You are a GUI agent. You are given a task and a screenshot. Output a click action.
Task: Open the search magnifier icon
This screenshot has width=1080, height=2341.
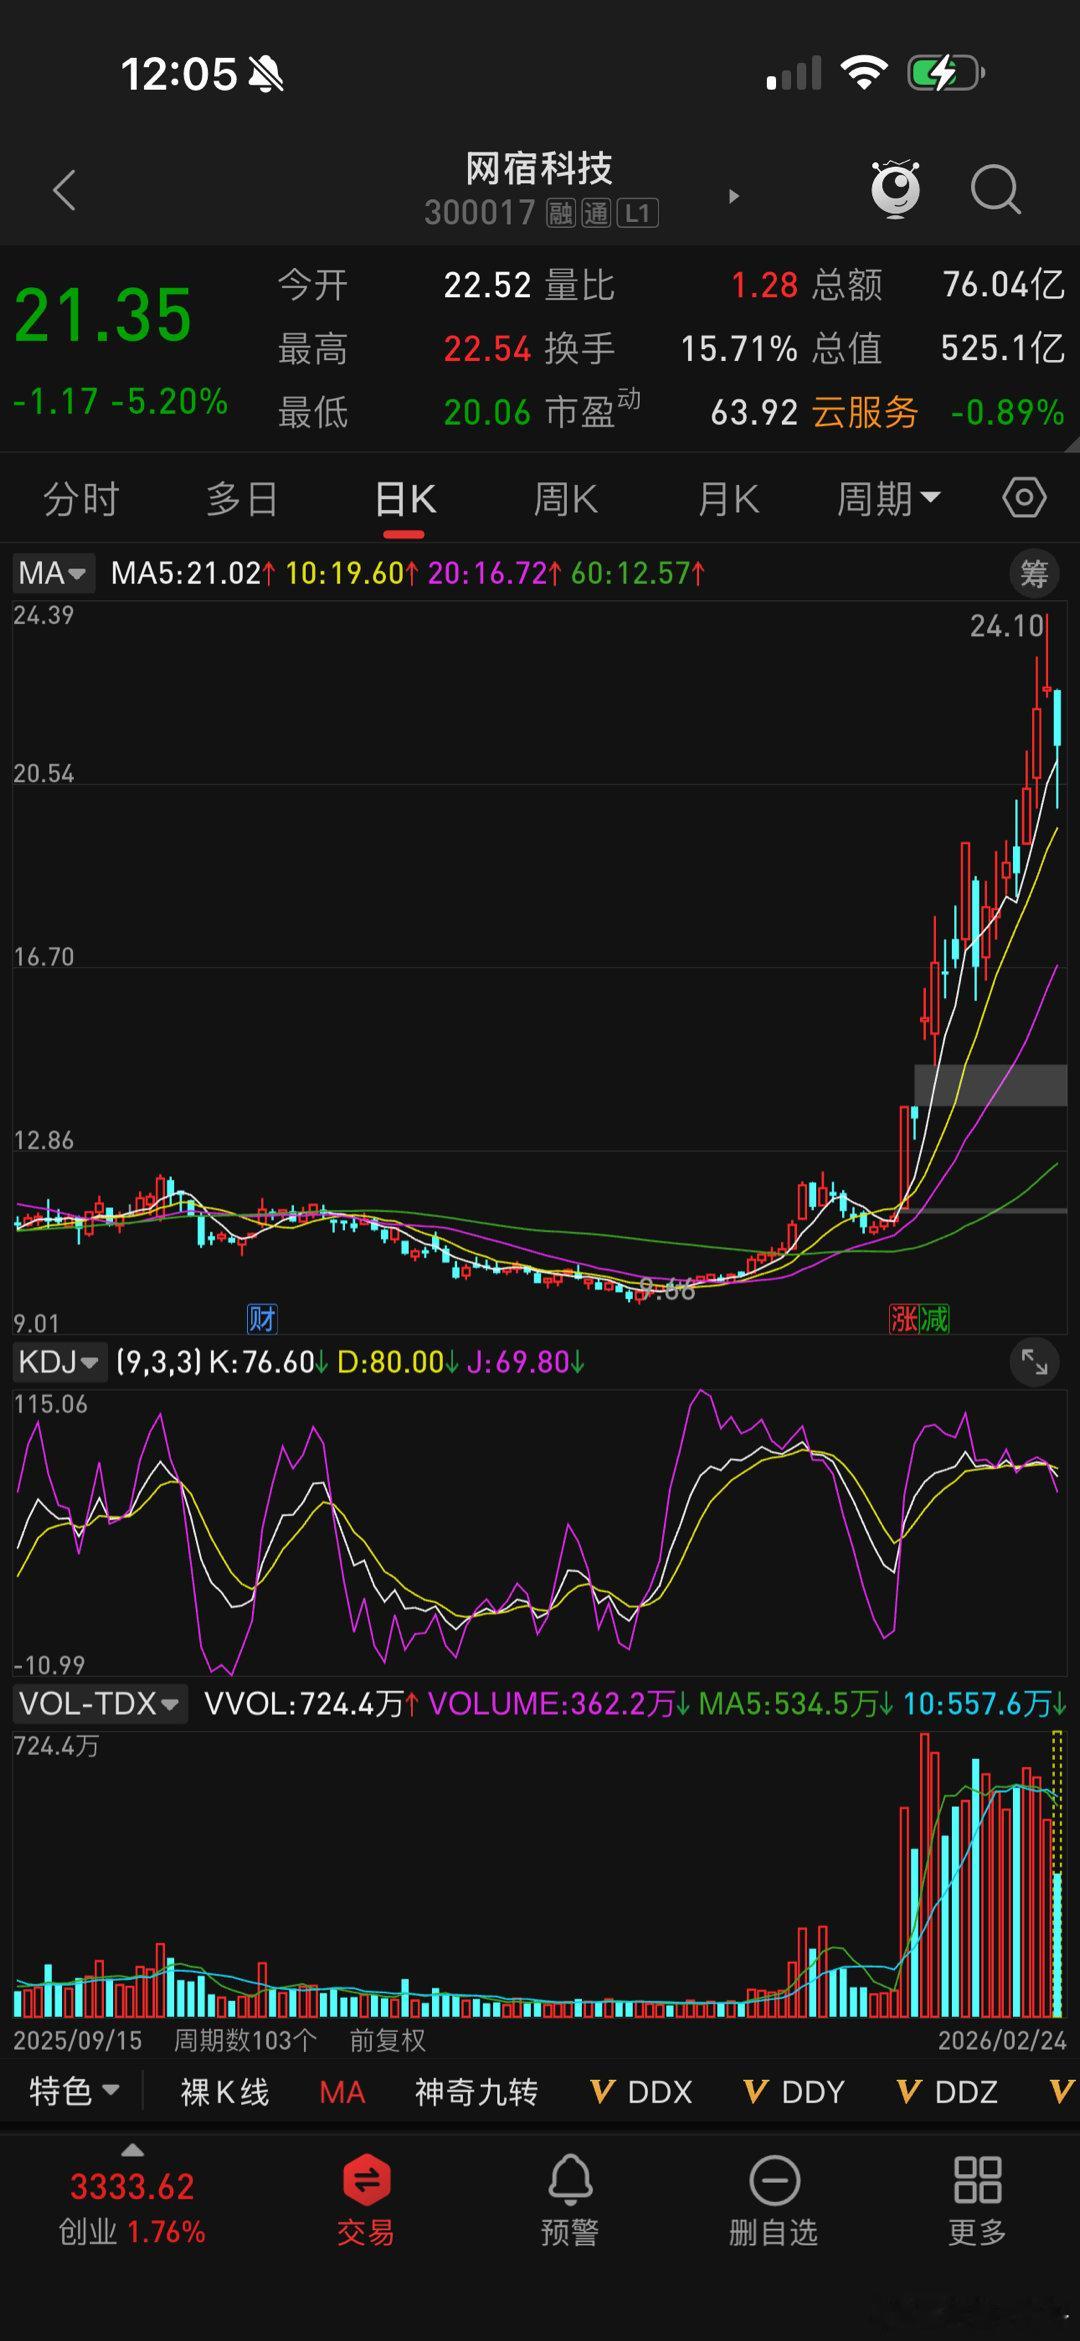(995, 189)
